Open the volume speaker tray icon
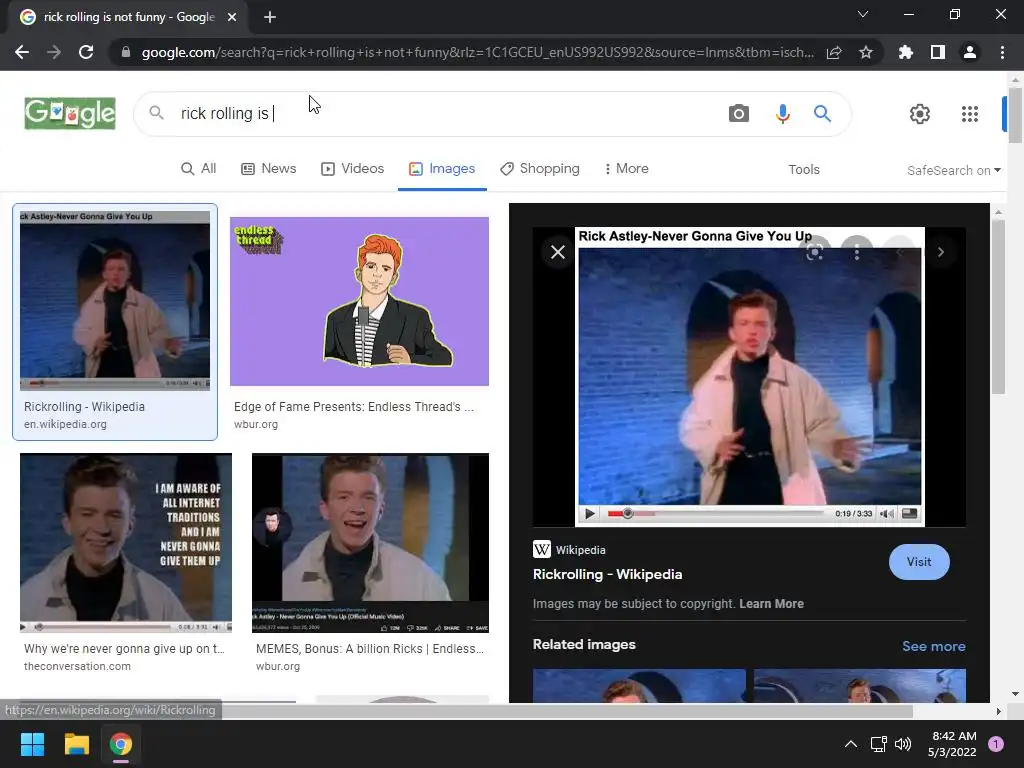1024x768 pixels. [903, 744]
